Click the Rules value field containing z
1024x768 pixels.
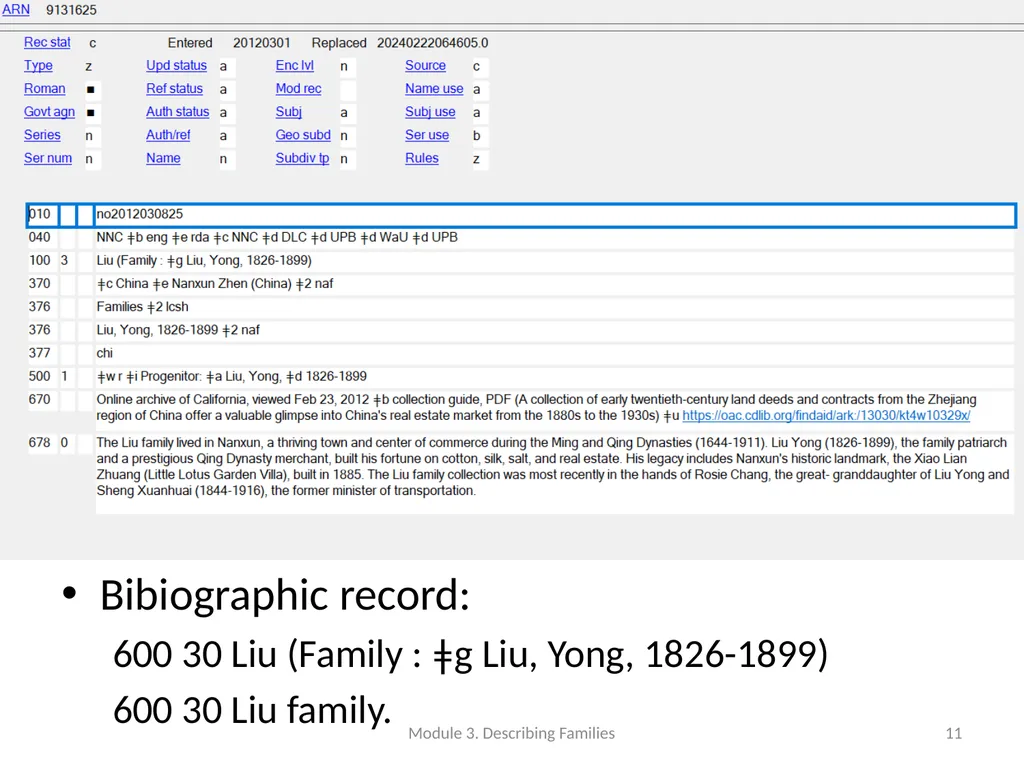(480, 159)
